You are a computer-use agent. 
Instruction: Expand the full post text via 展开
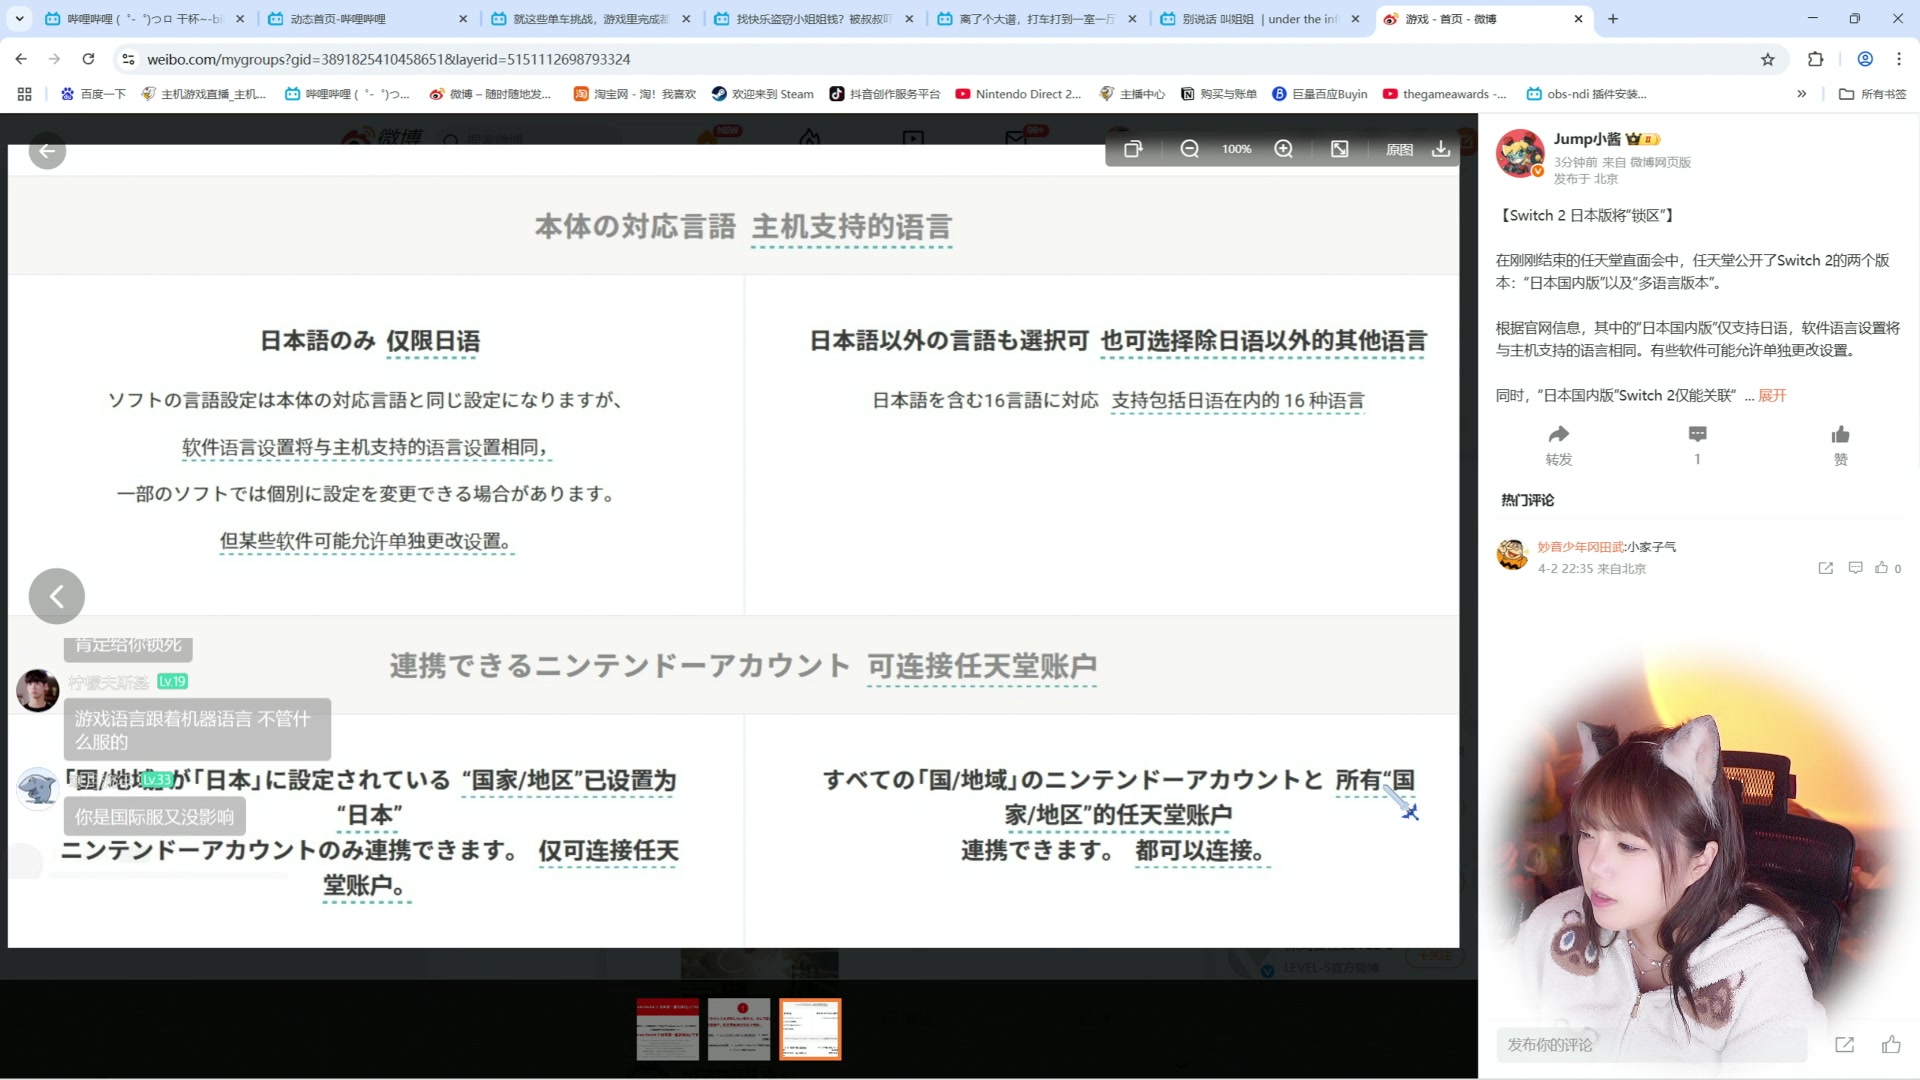(1772, 396)
